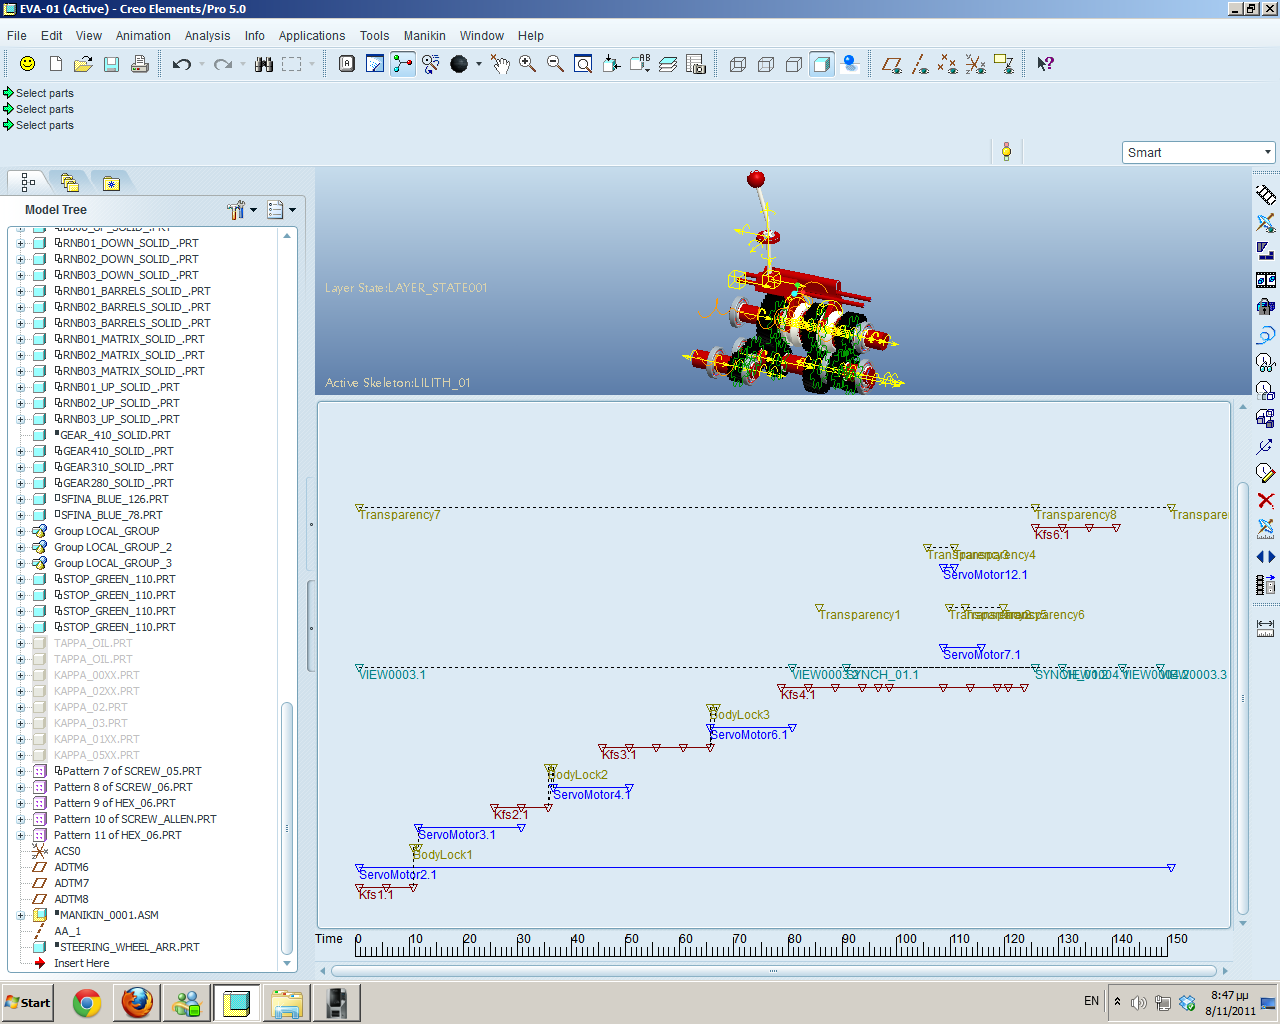Click the Save icon in toolbar
The width and height of the screenshot is (1280, 1024).
pyautogui.click(x=112, y=64)
